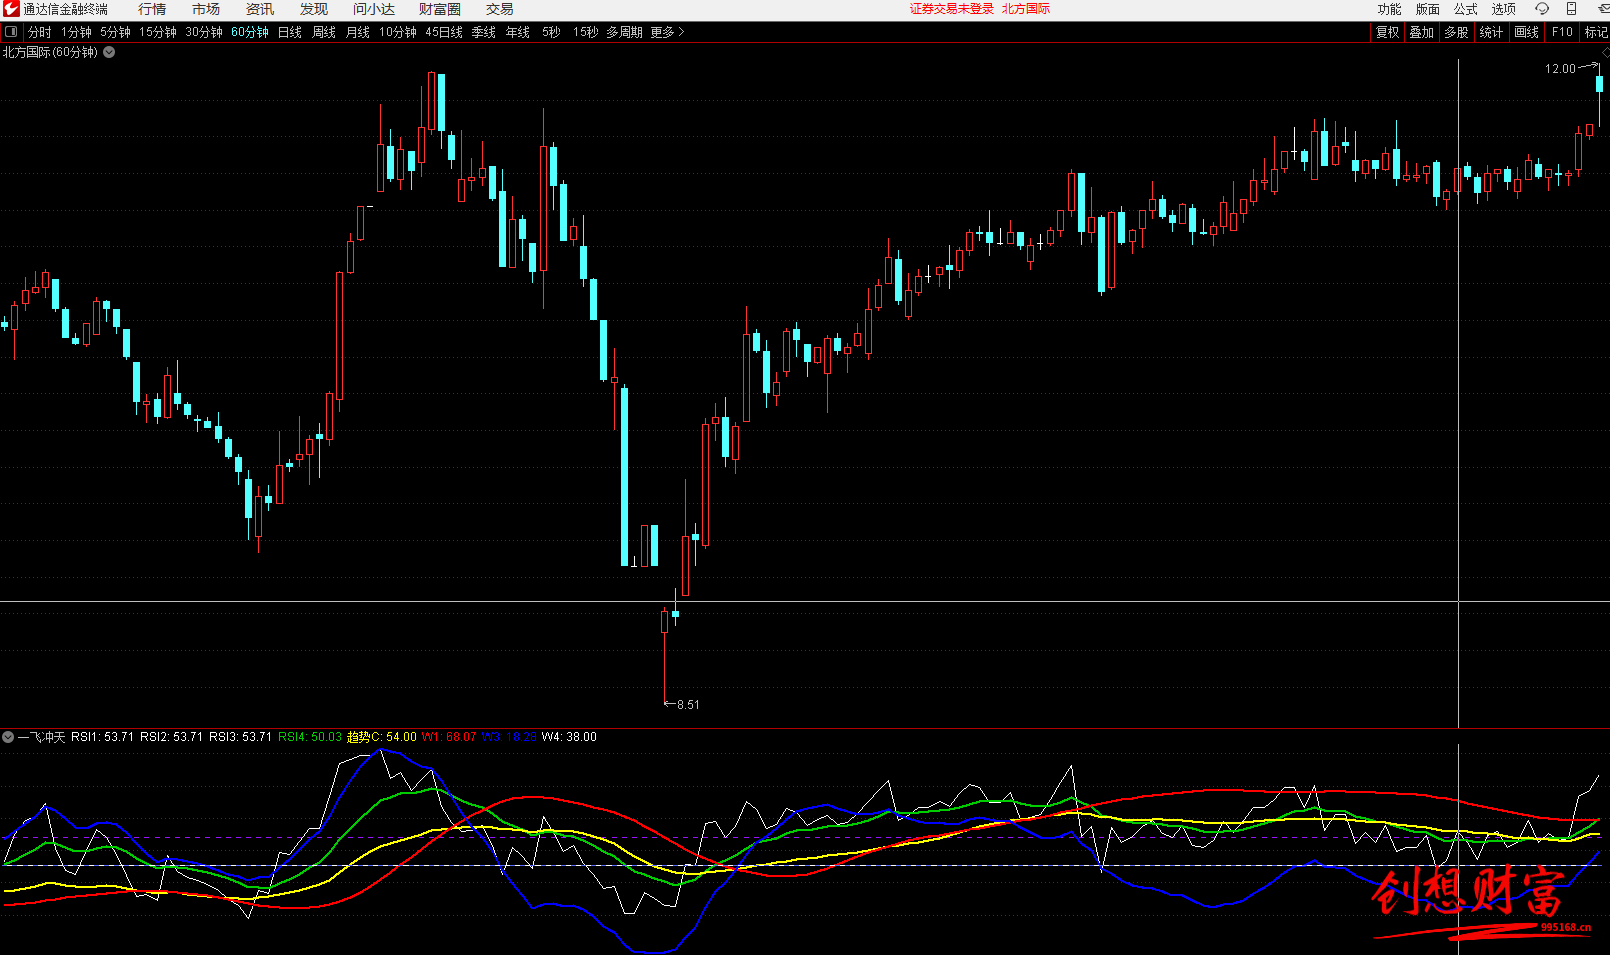The image size is (1610, 955).
Task: Open the 版面 menu
Action: [x=1427, y=9]
